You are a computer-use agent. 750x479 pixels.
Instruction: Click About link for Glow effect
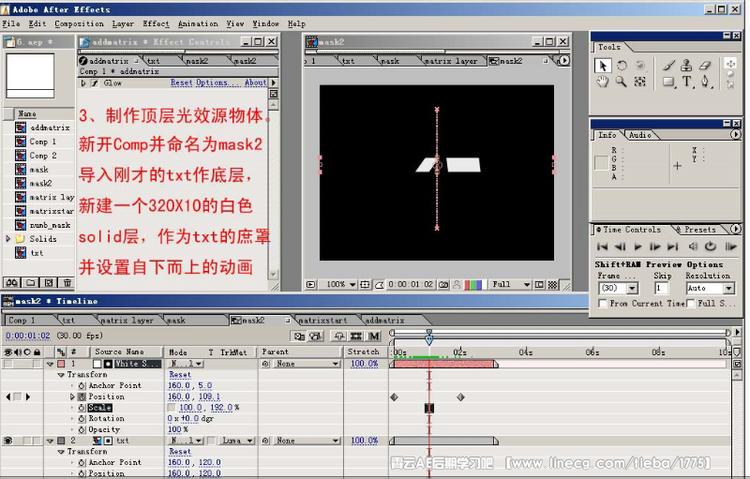tap(255, 83)
